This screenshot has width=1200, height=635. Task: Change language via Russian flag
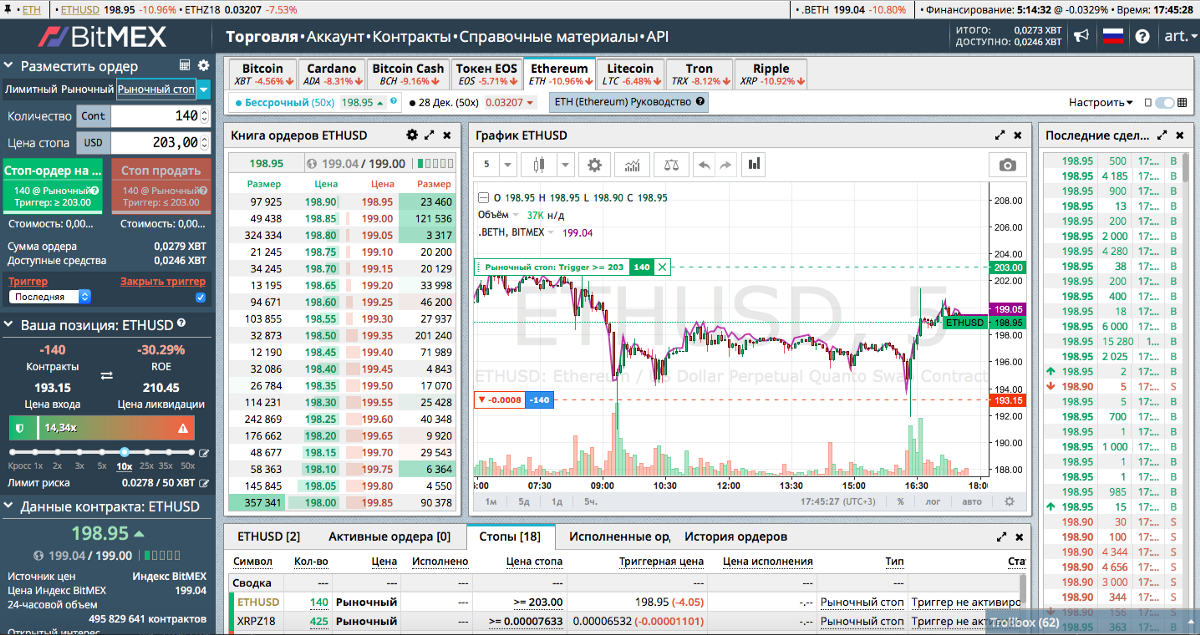[x=1113, y=37]
